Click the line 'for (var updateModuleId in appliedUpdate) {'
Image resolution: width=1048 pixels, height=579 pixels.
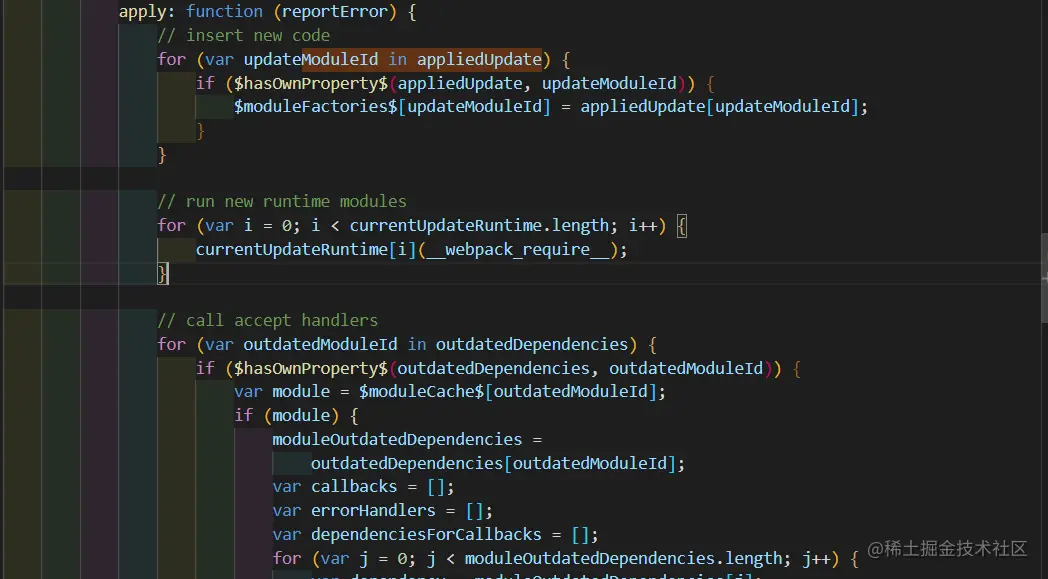364,60
